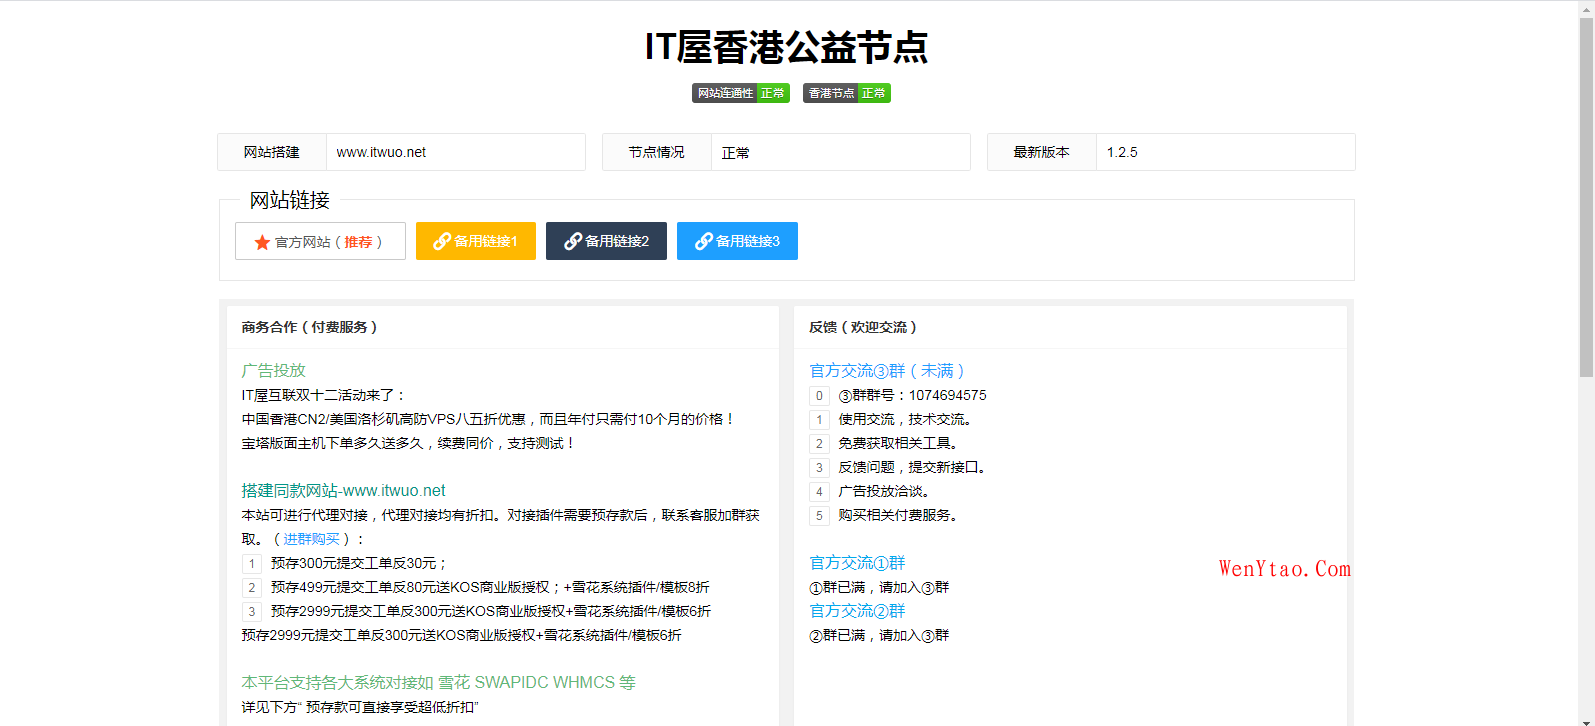This screenshot has width=1595, height=726.
Task: Click the 使用交流，技术交流 list item
Action: pyautogui.click(x=905, y=419)
